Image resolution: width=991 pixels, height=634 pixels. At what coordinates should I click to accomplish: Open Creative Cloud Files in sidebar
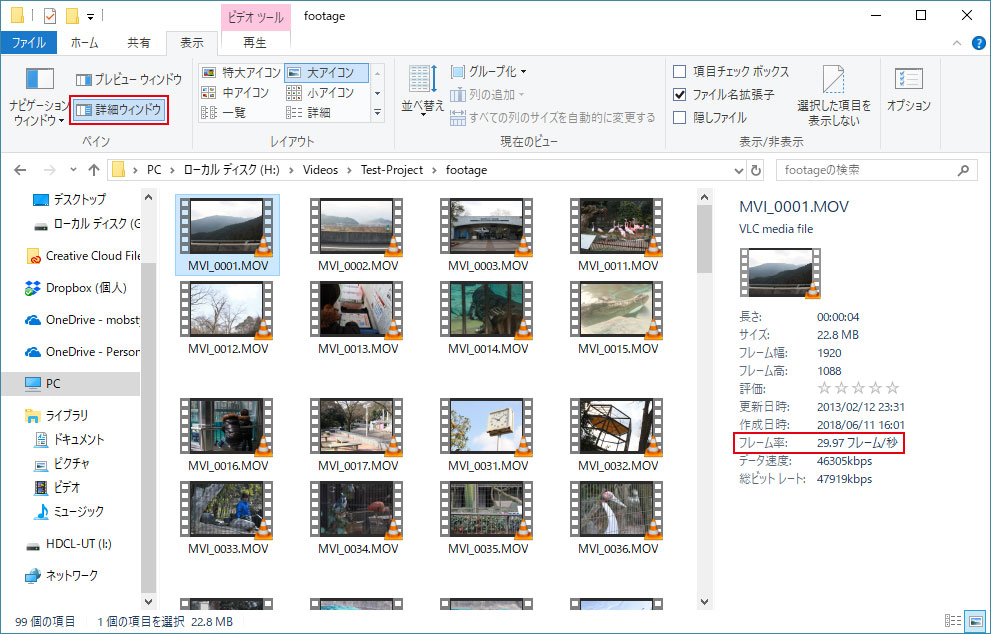(x=82, y=256)
